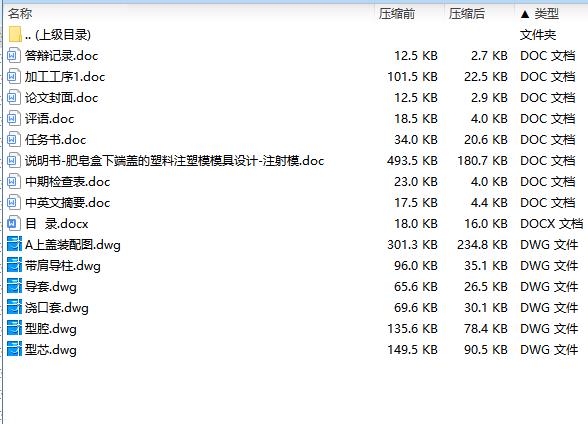Viewport: 588px width, 424px height.
Task: Click the 类型 column header
Action: [547, 14]
